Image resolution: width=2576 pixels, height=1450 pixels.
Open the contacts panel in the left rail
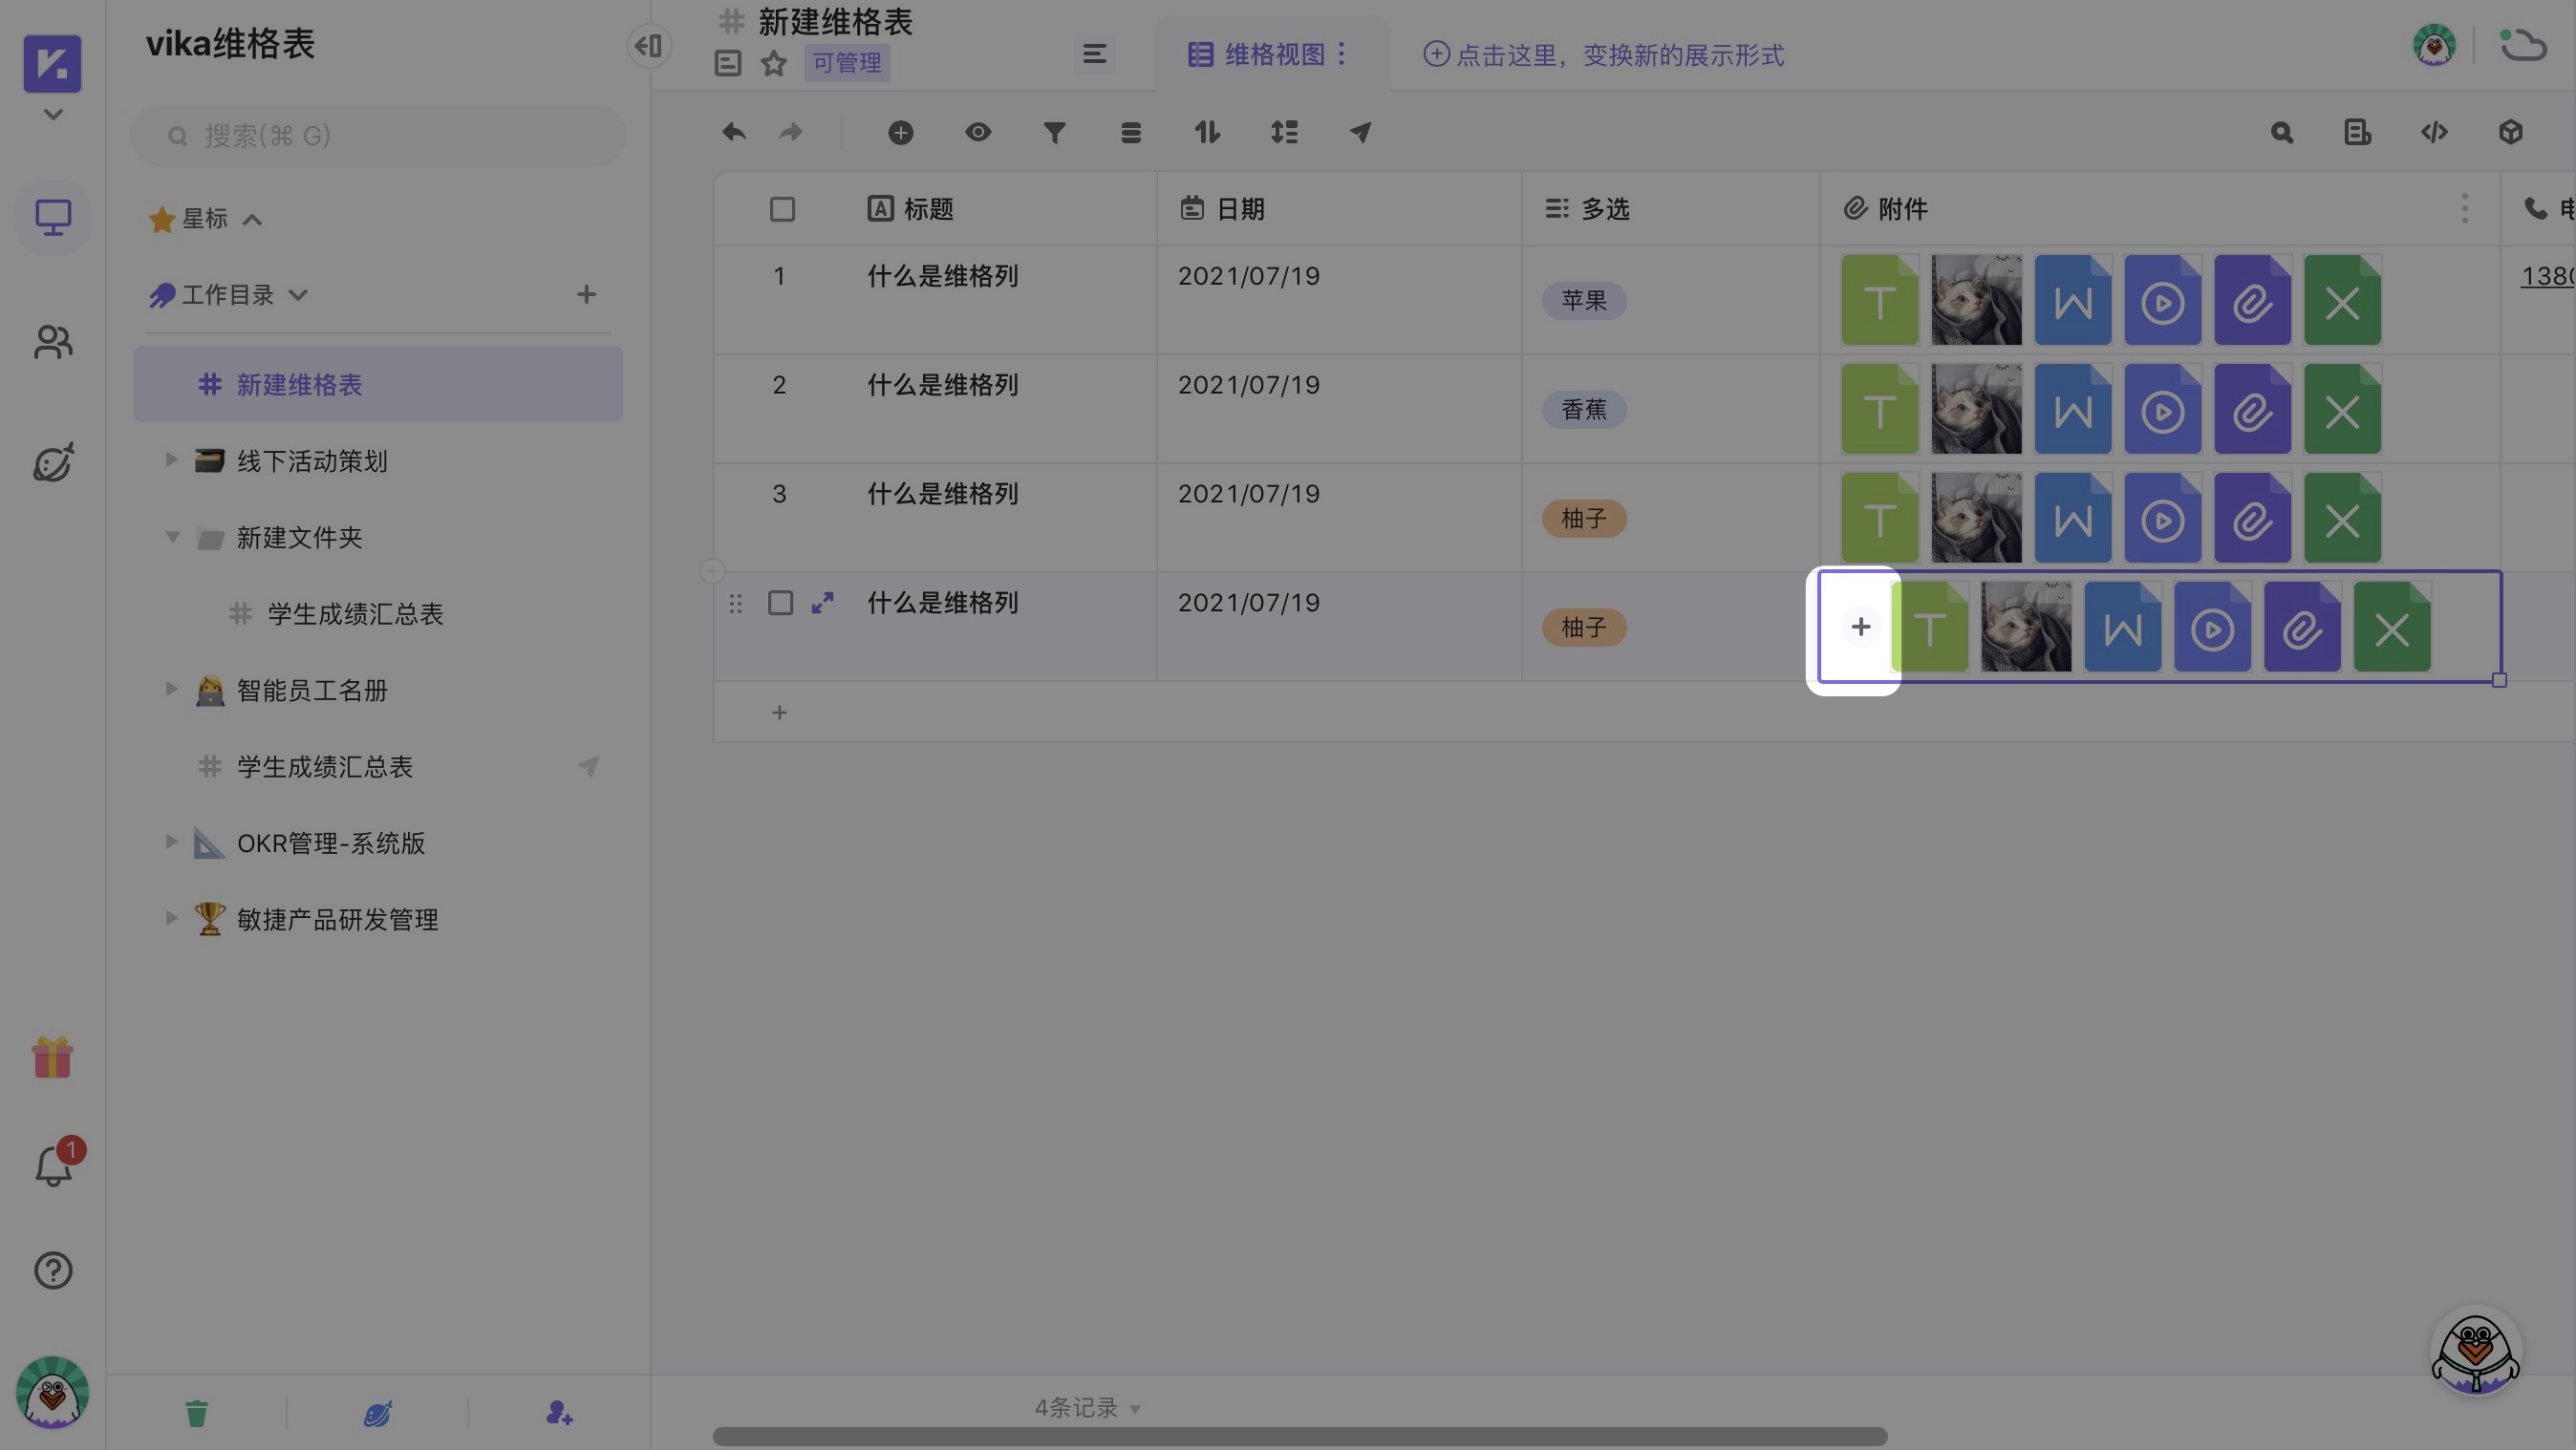[x=52, y=341]
